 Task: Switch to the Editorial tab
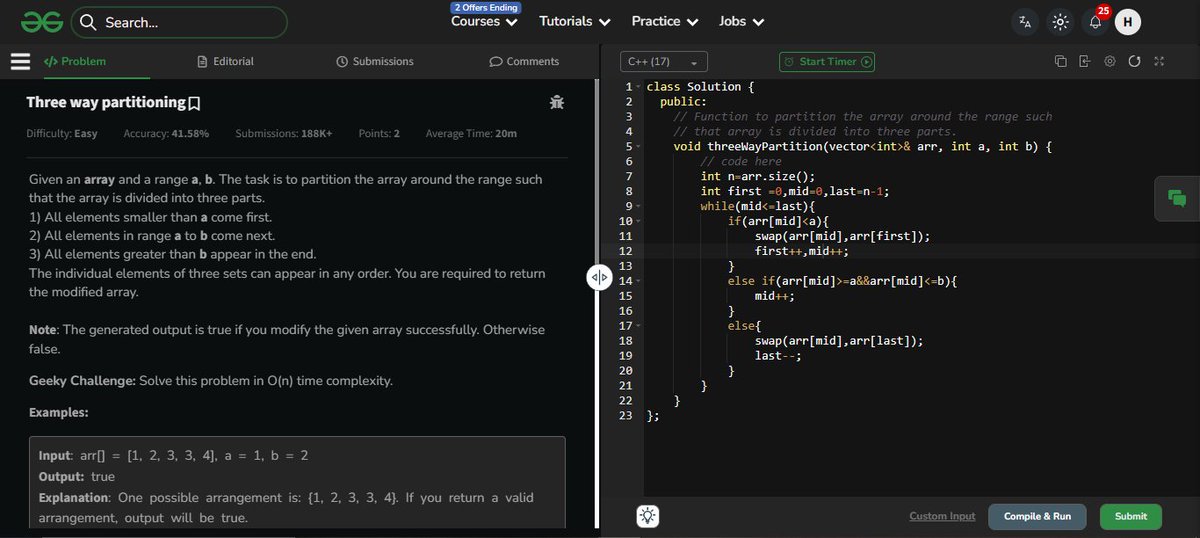[226, 61]
